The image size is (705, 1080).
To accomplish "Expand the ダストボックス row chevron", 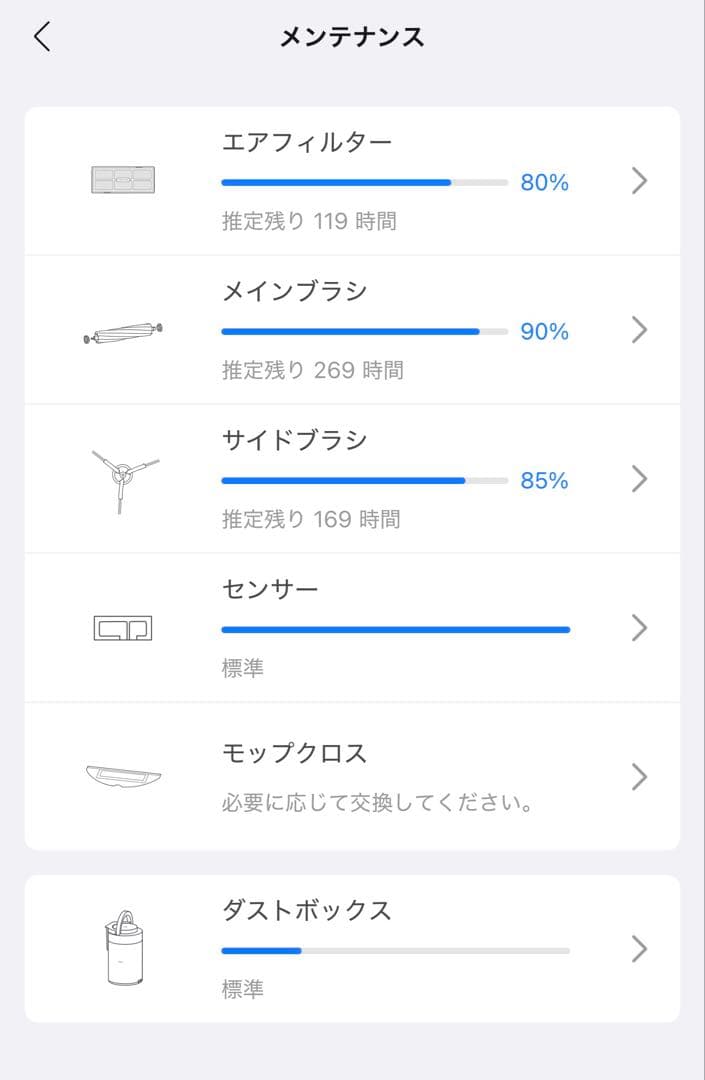I will [639, 950].
